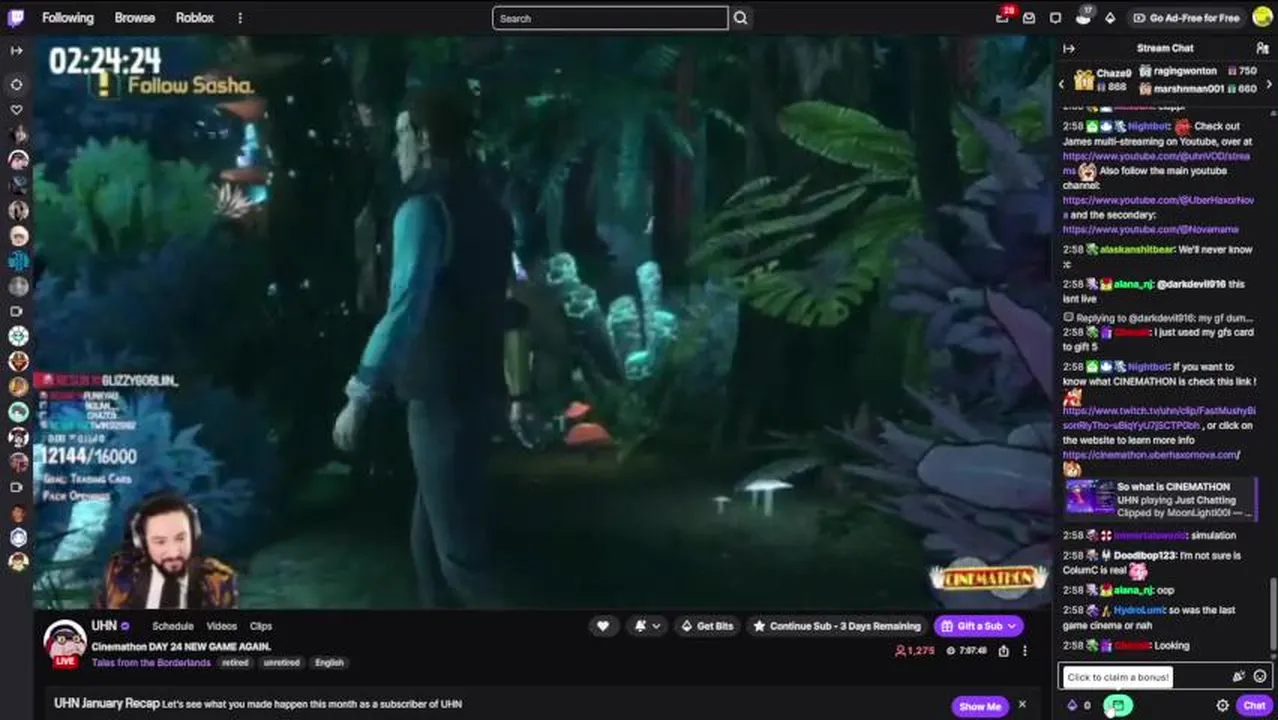Expand the left sidebar with arrow icon
The width and height of the screenshot is (1278, 720).
click(16, 50)
